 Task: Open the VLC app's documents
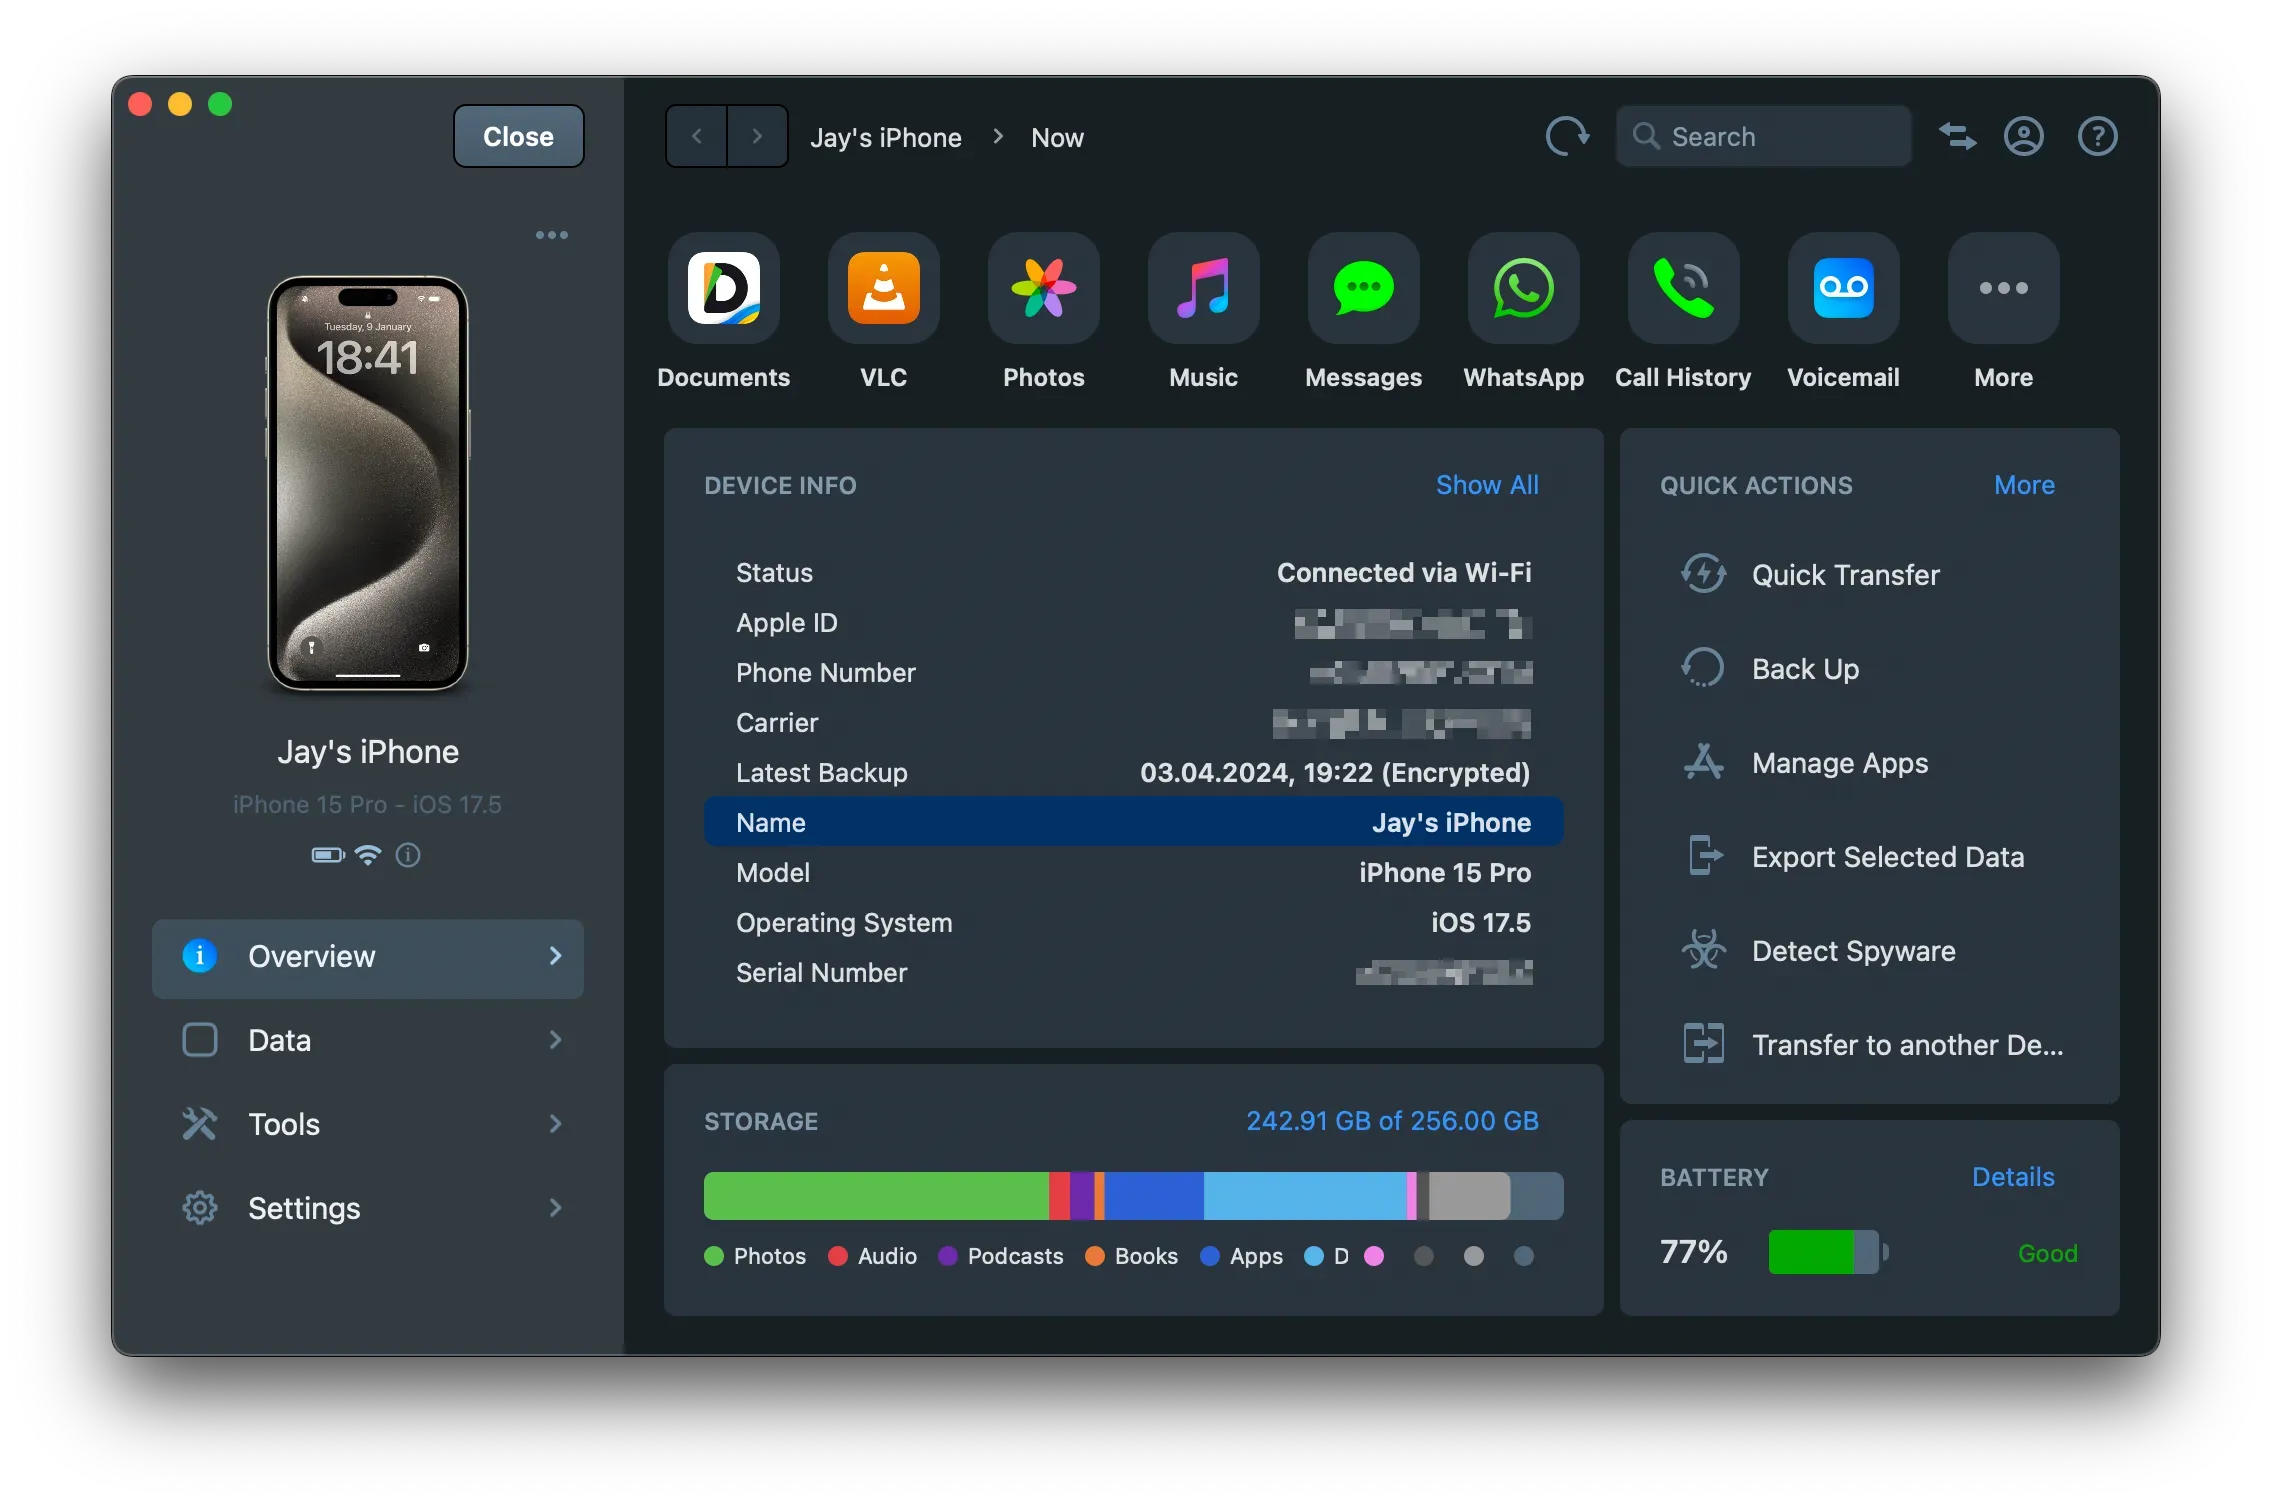pyautogui.click(x=883, y=289)
